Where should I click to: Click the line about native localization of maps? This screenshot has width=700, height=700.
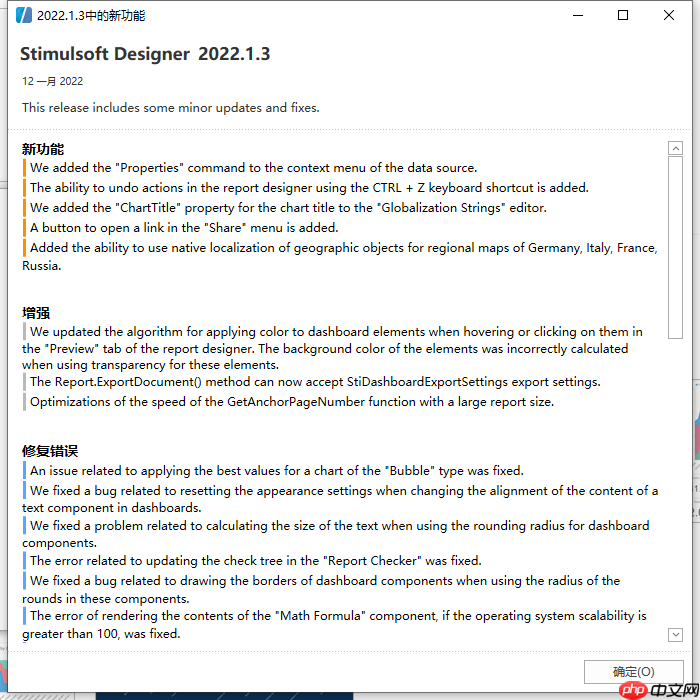coord(340,256)
